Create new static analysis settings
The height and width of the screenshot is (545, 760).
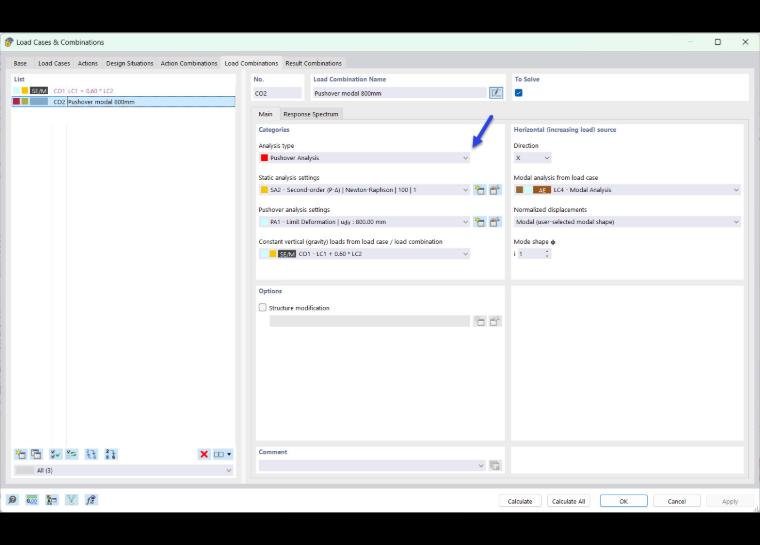[x=479, y=190]
